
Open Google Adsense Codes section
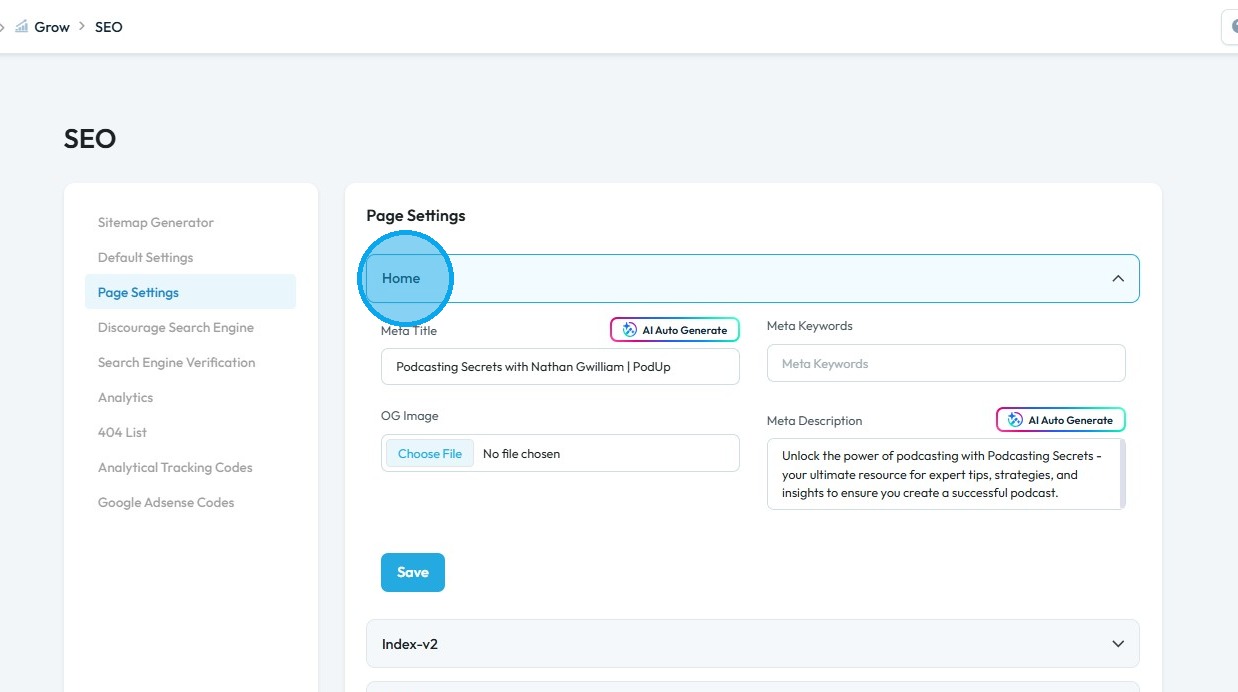tap(166, 502)
